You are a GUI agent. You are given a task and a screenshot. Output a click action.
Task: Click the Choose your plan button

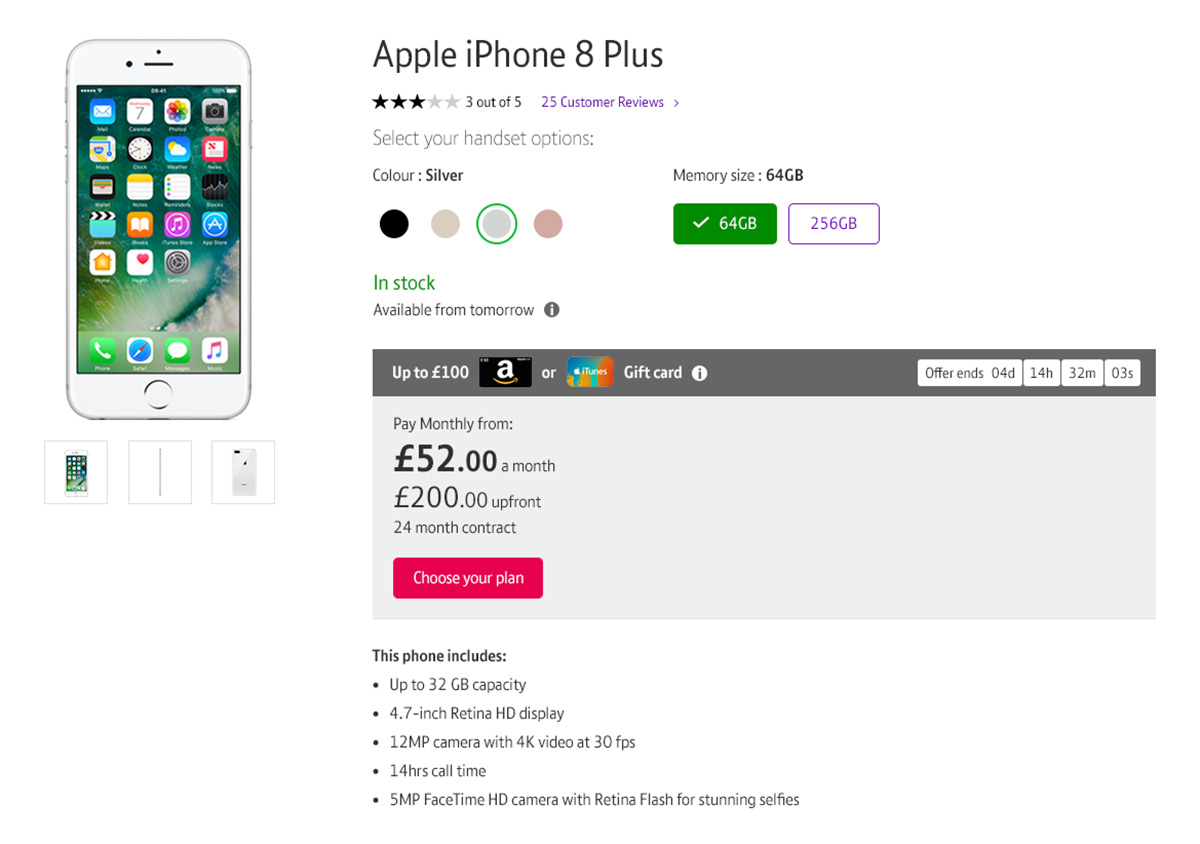click(468, 578)
